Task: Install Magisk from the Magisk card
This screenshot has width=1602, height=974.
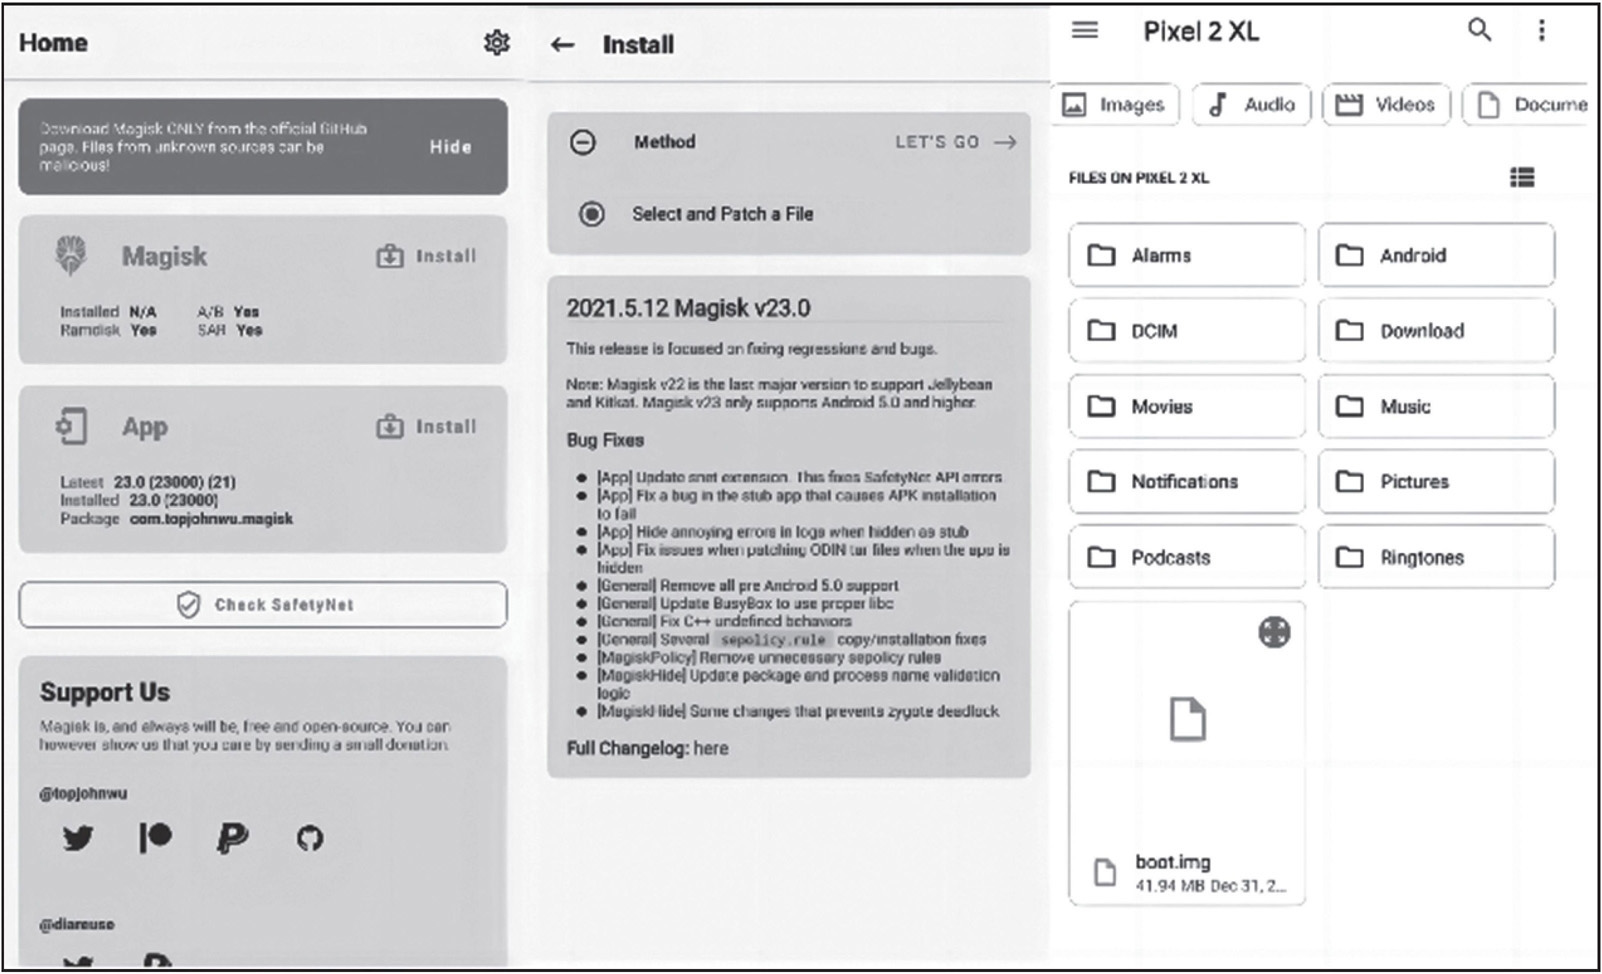Action: pos(426,256)
